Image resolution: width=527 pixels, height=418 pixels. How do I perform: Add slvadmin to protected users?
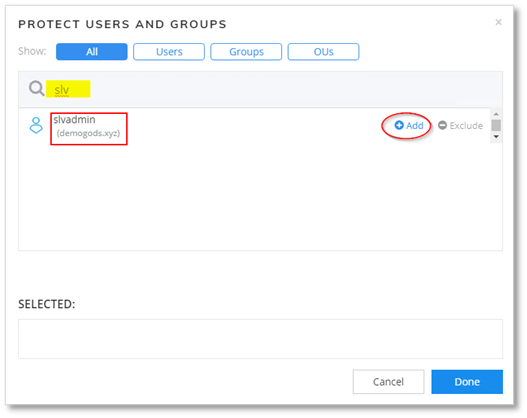[x=409, y=125]
